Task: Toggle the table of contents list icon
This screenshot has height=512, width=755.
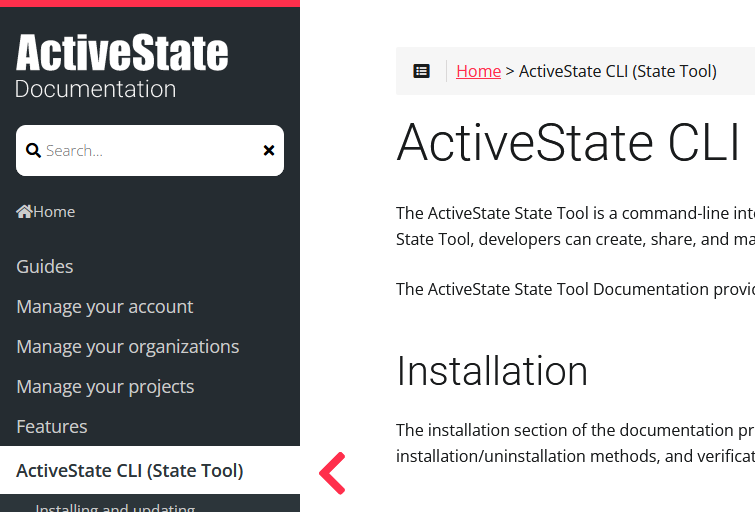Action: [x=422, y=71]
